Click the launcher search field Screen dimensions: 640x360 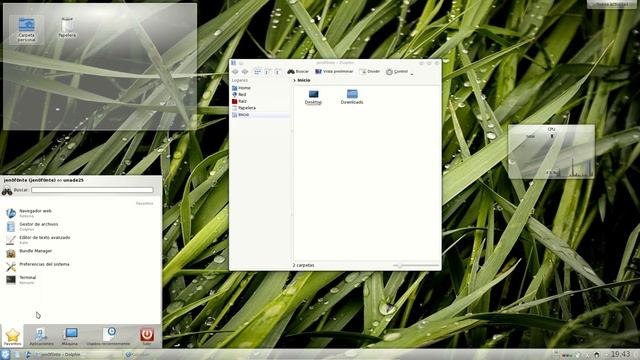pos(92,190)
